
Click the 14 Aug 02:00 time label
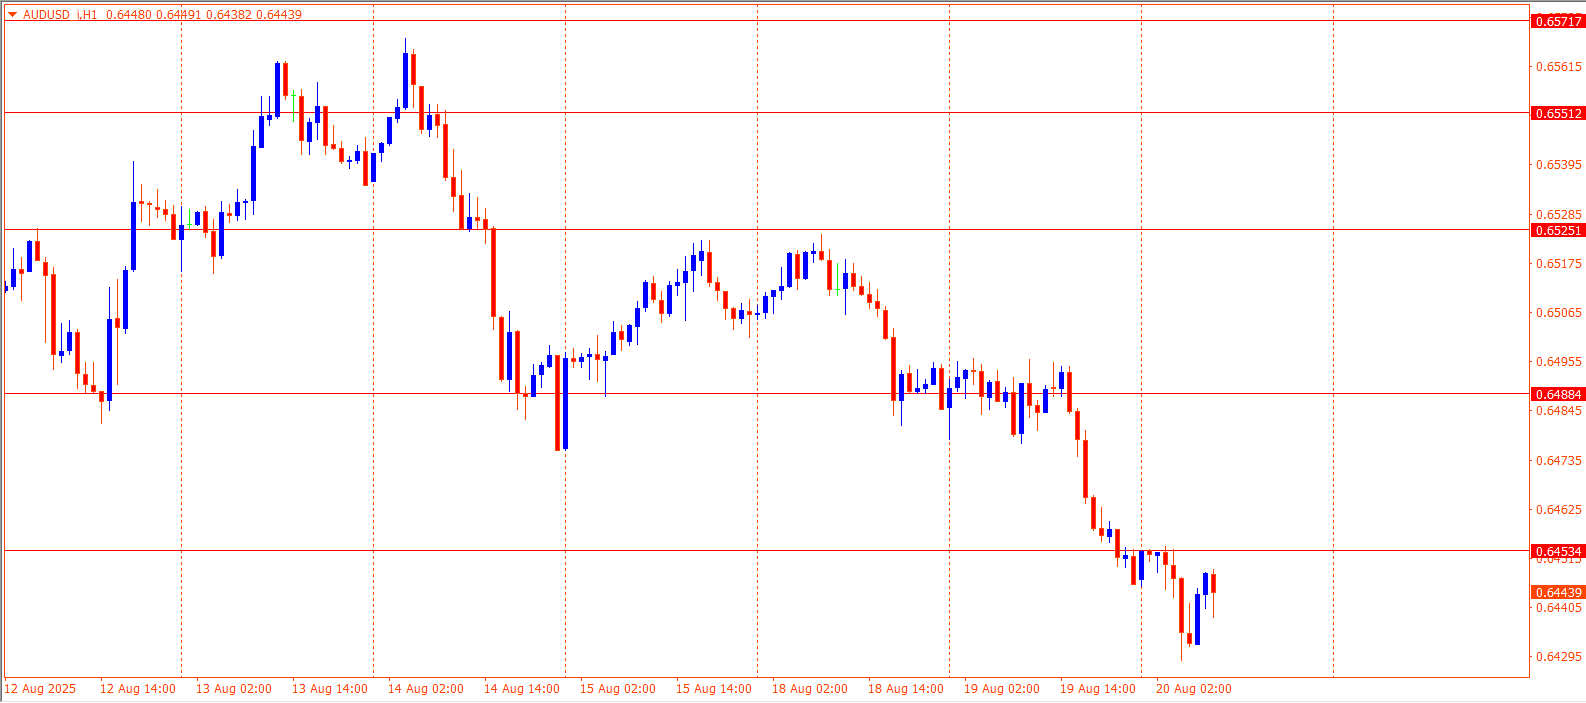click(x=426, y=689)
